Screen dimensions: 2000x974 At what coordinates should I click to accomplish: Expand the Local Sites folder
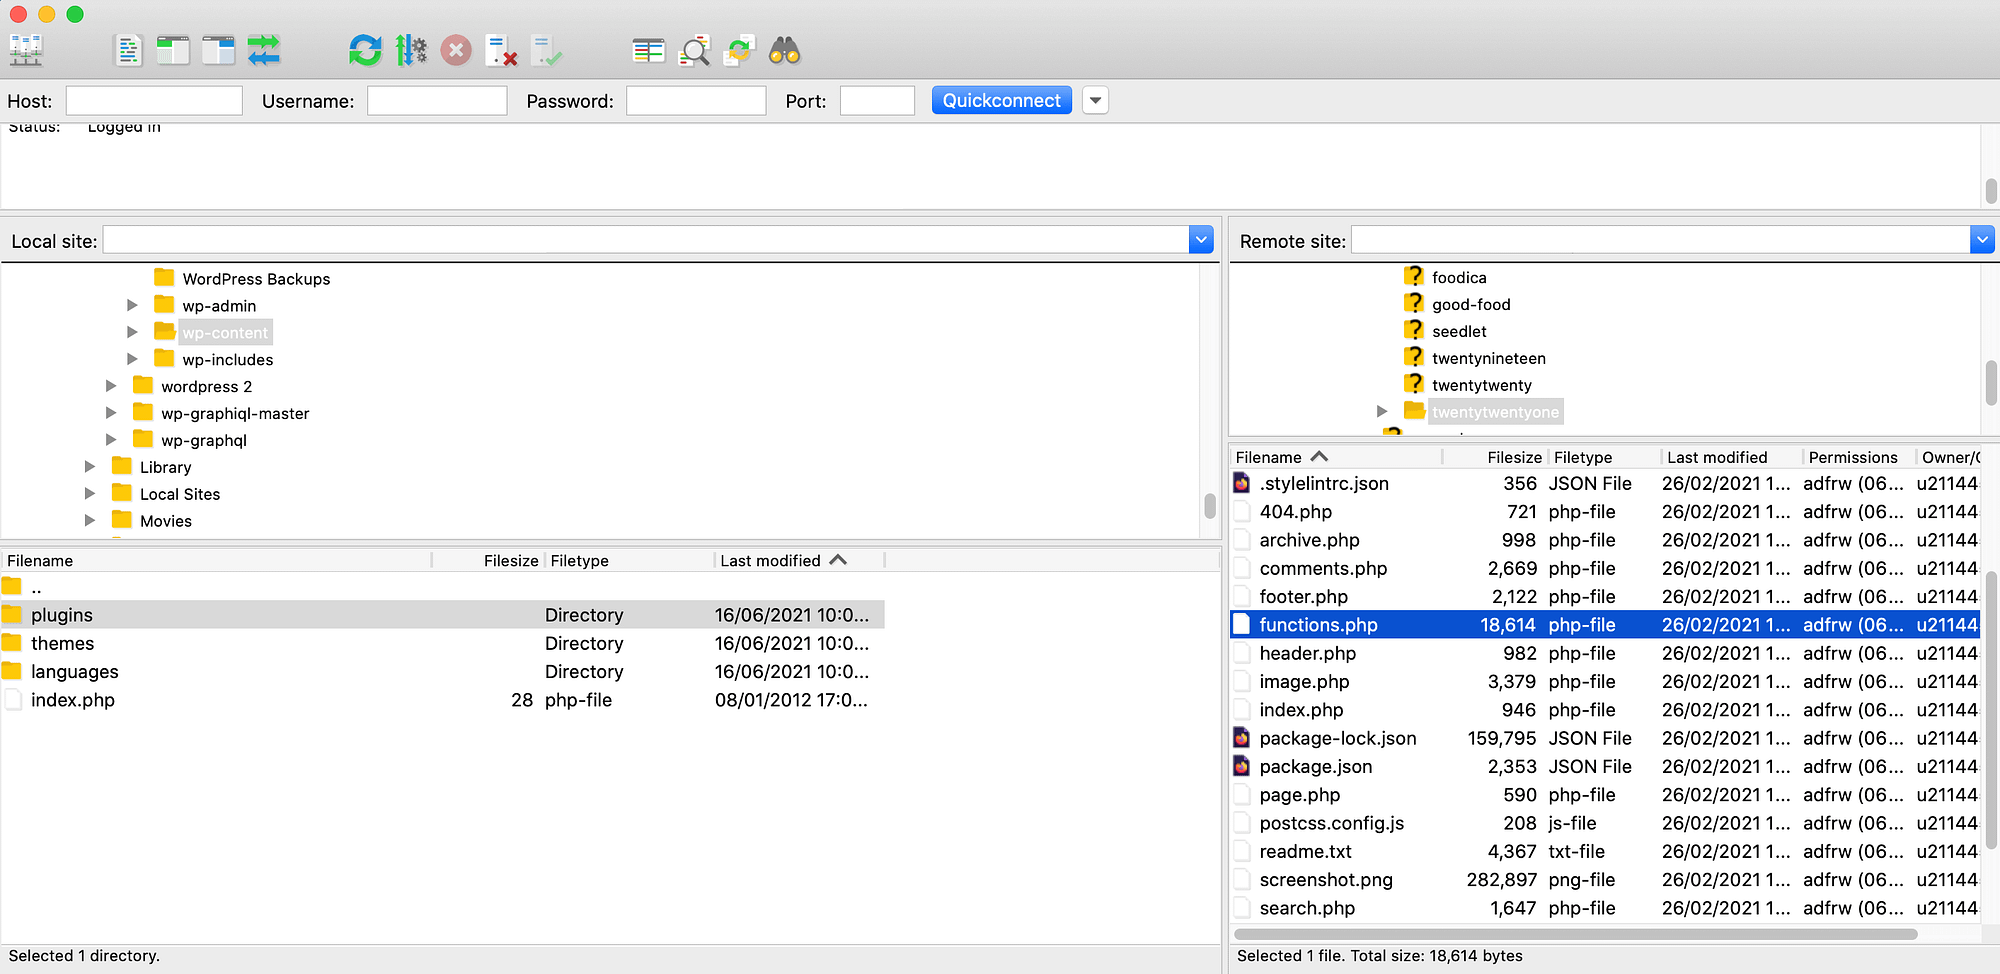coord(90,493)
